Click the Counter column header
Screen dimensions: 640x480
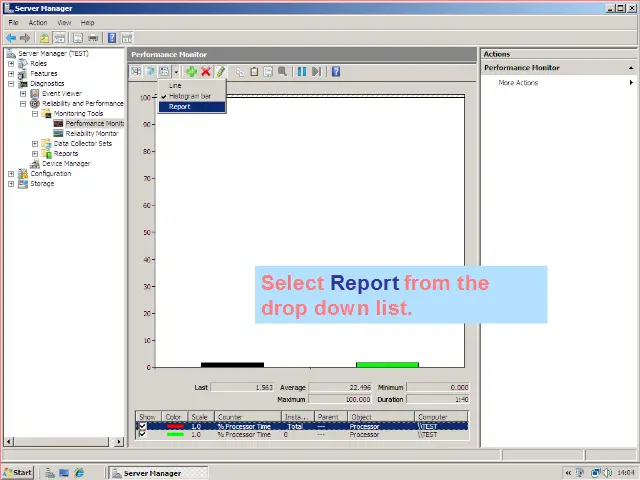click(248, 417)
